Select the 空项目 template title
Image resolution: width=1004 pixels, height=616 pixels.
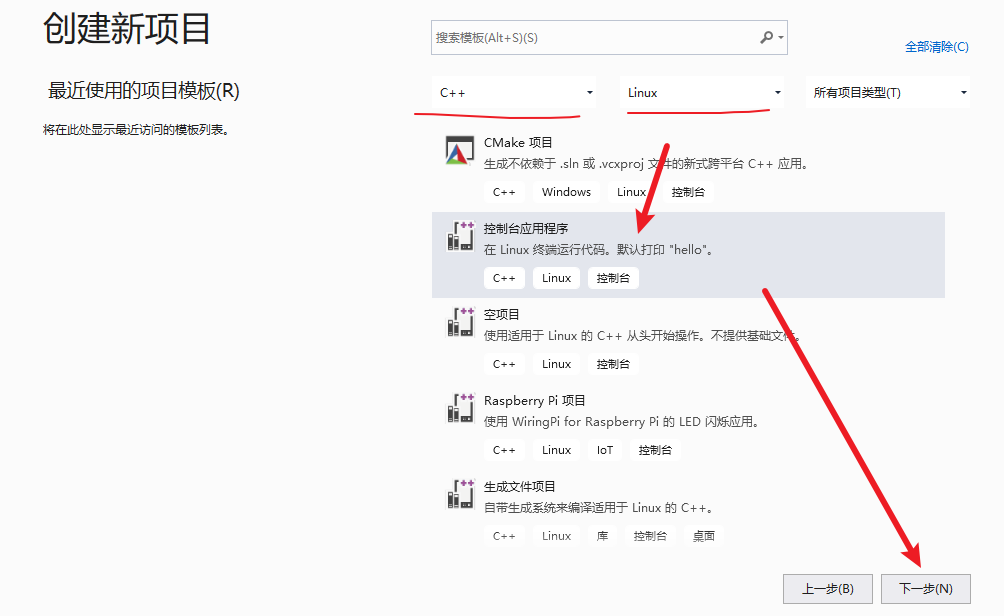pyautogui.click(x=501, y=314)
